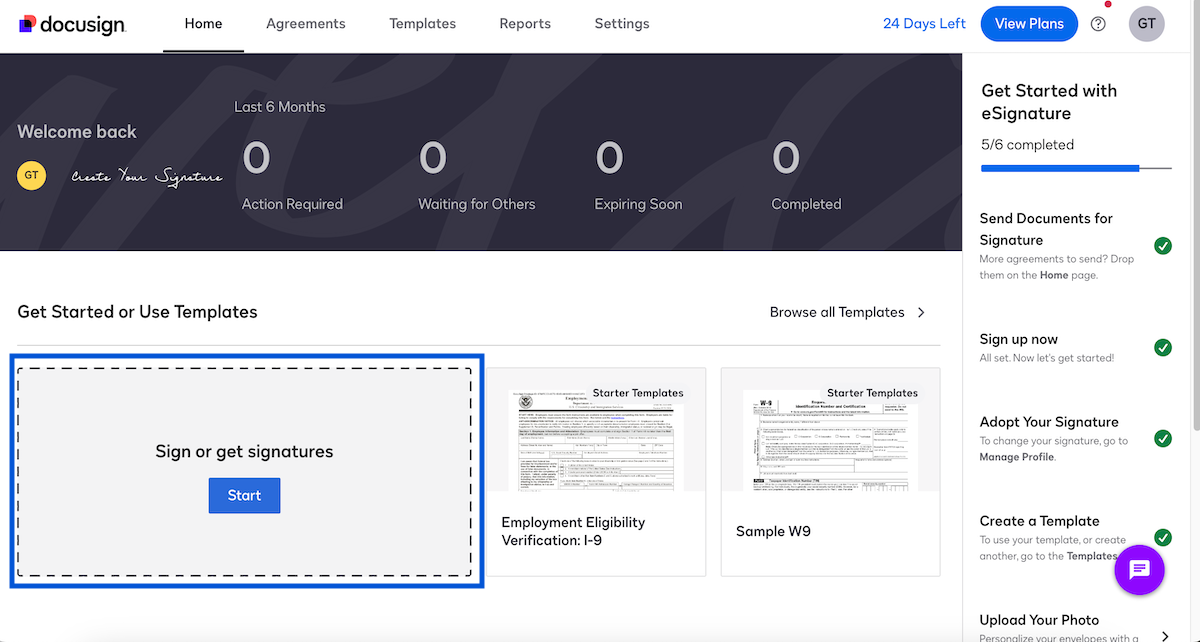Open the Reports menu item
The width and height of the screenshot is (1200, 642).
[x=525, y=23]
